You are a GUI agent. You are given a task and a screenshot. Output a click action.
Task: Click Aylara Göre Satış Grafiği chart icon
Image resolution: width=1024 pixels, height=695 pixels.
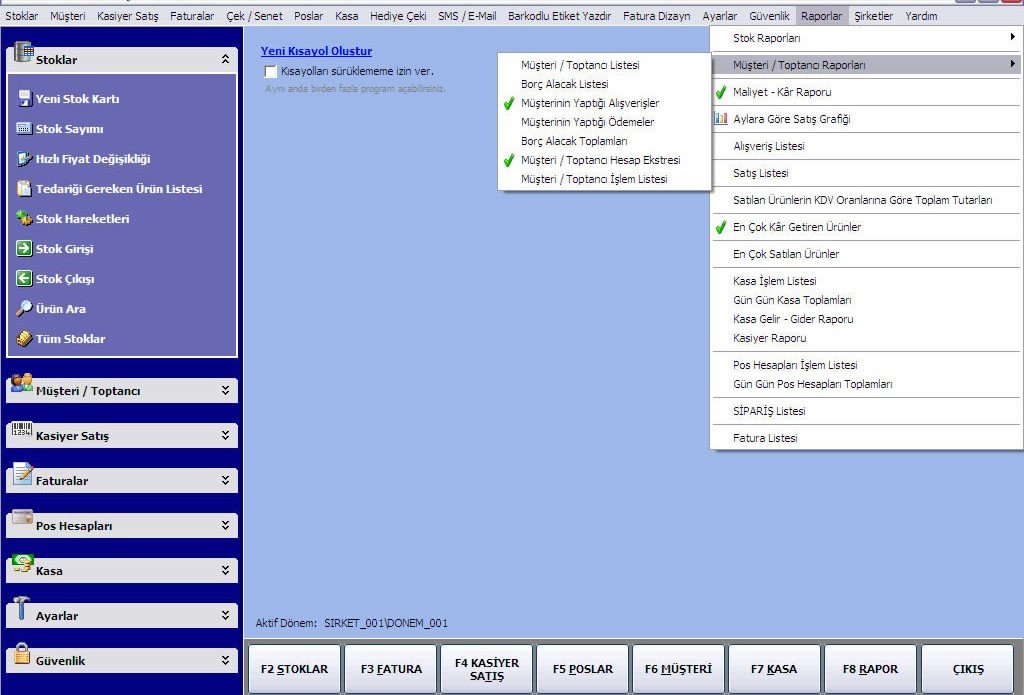[721, 119]
